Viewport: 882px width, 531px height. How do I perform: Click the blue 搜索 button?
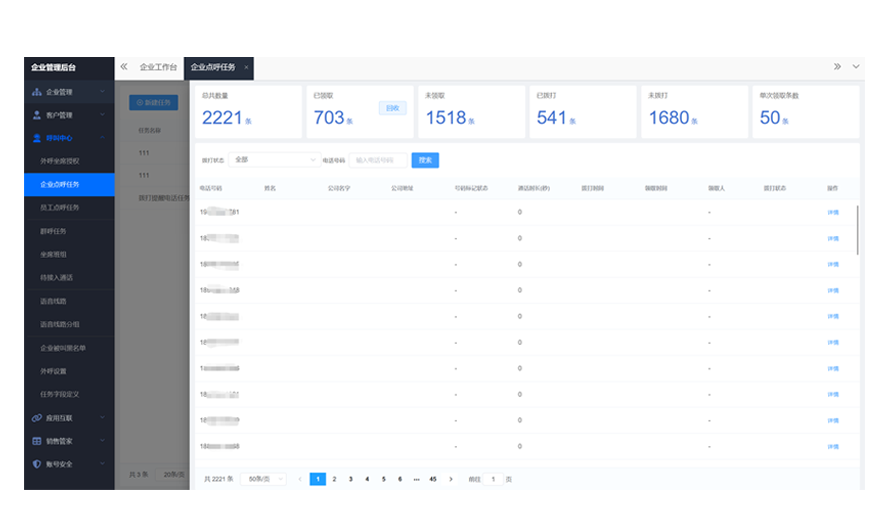point(425,160)
